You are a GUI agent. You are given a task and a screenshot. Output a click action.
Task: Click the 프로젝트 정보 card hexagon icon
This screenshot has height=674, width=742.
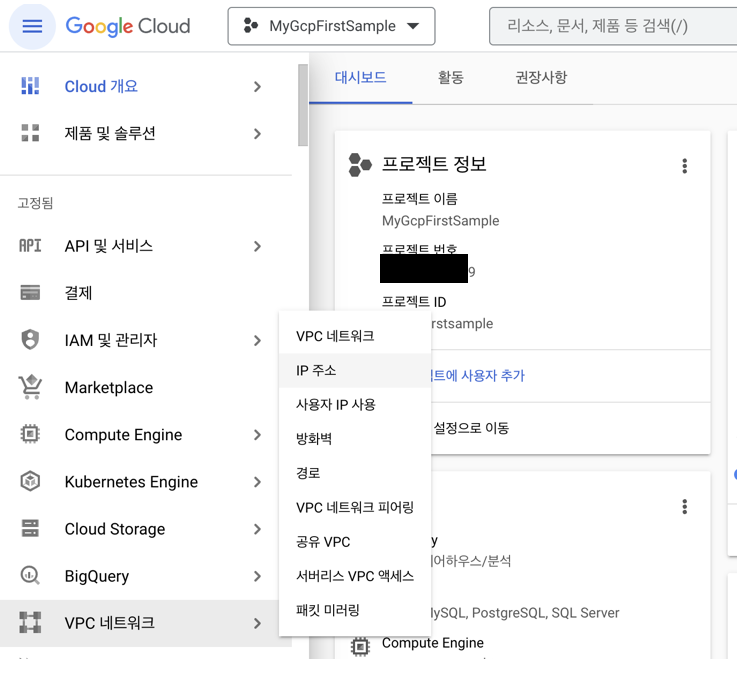[360, 165]
